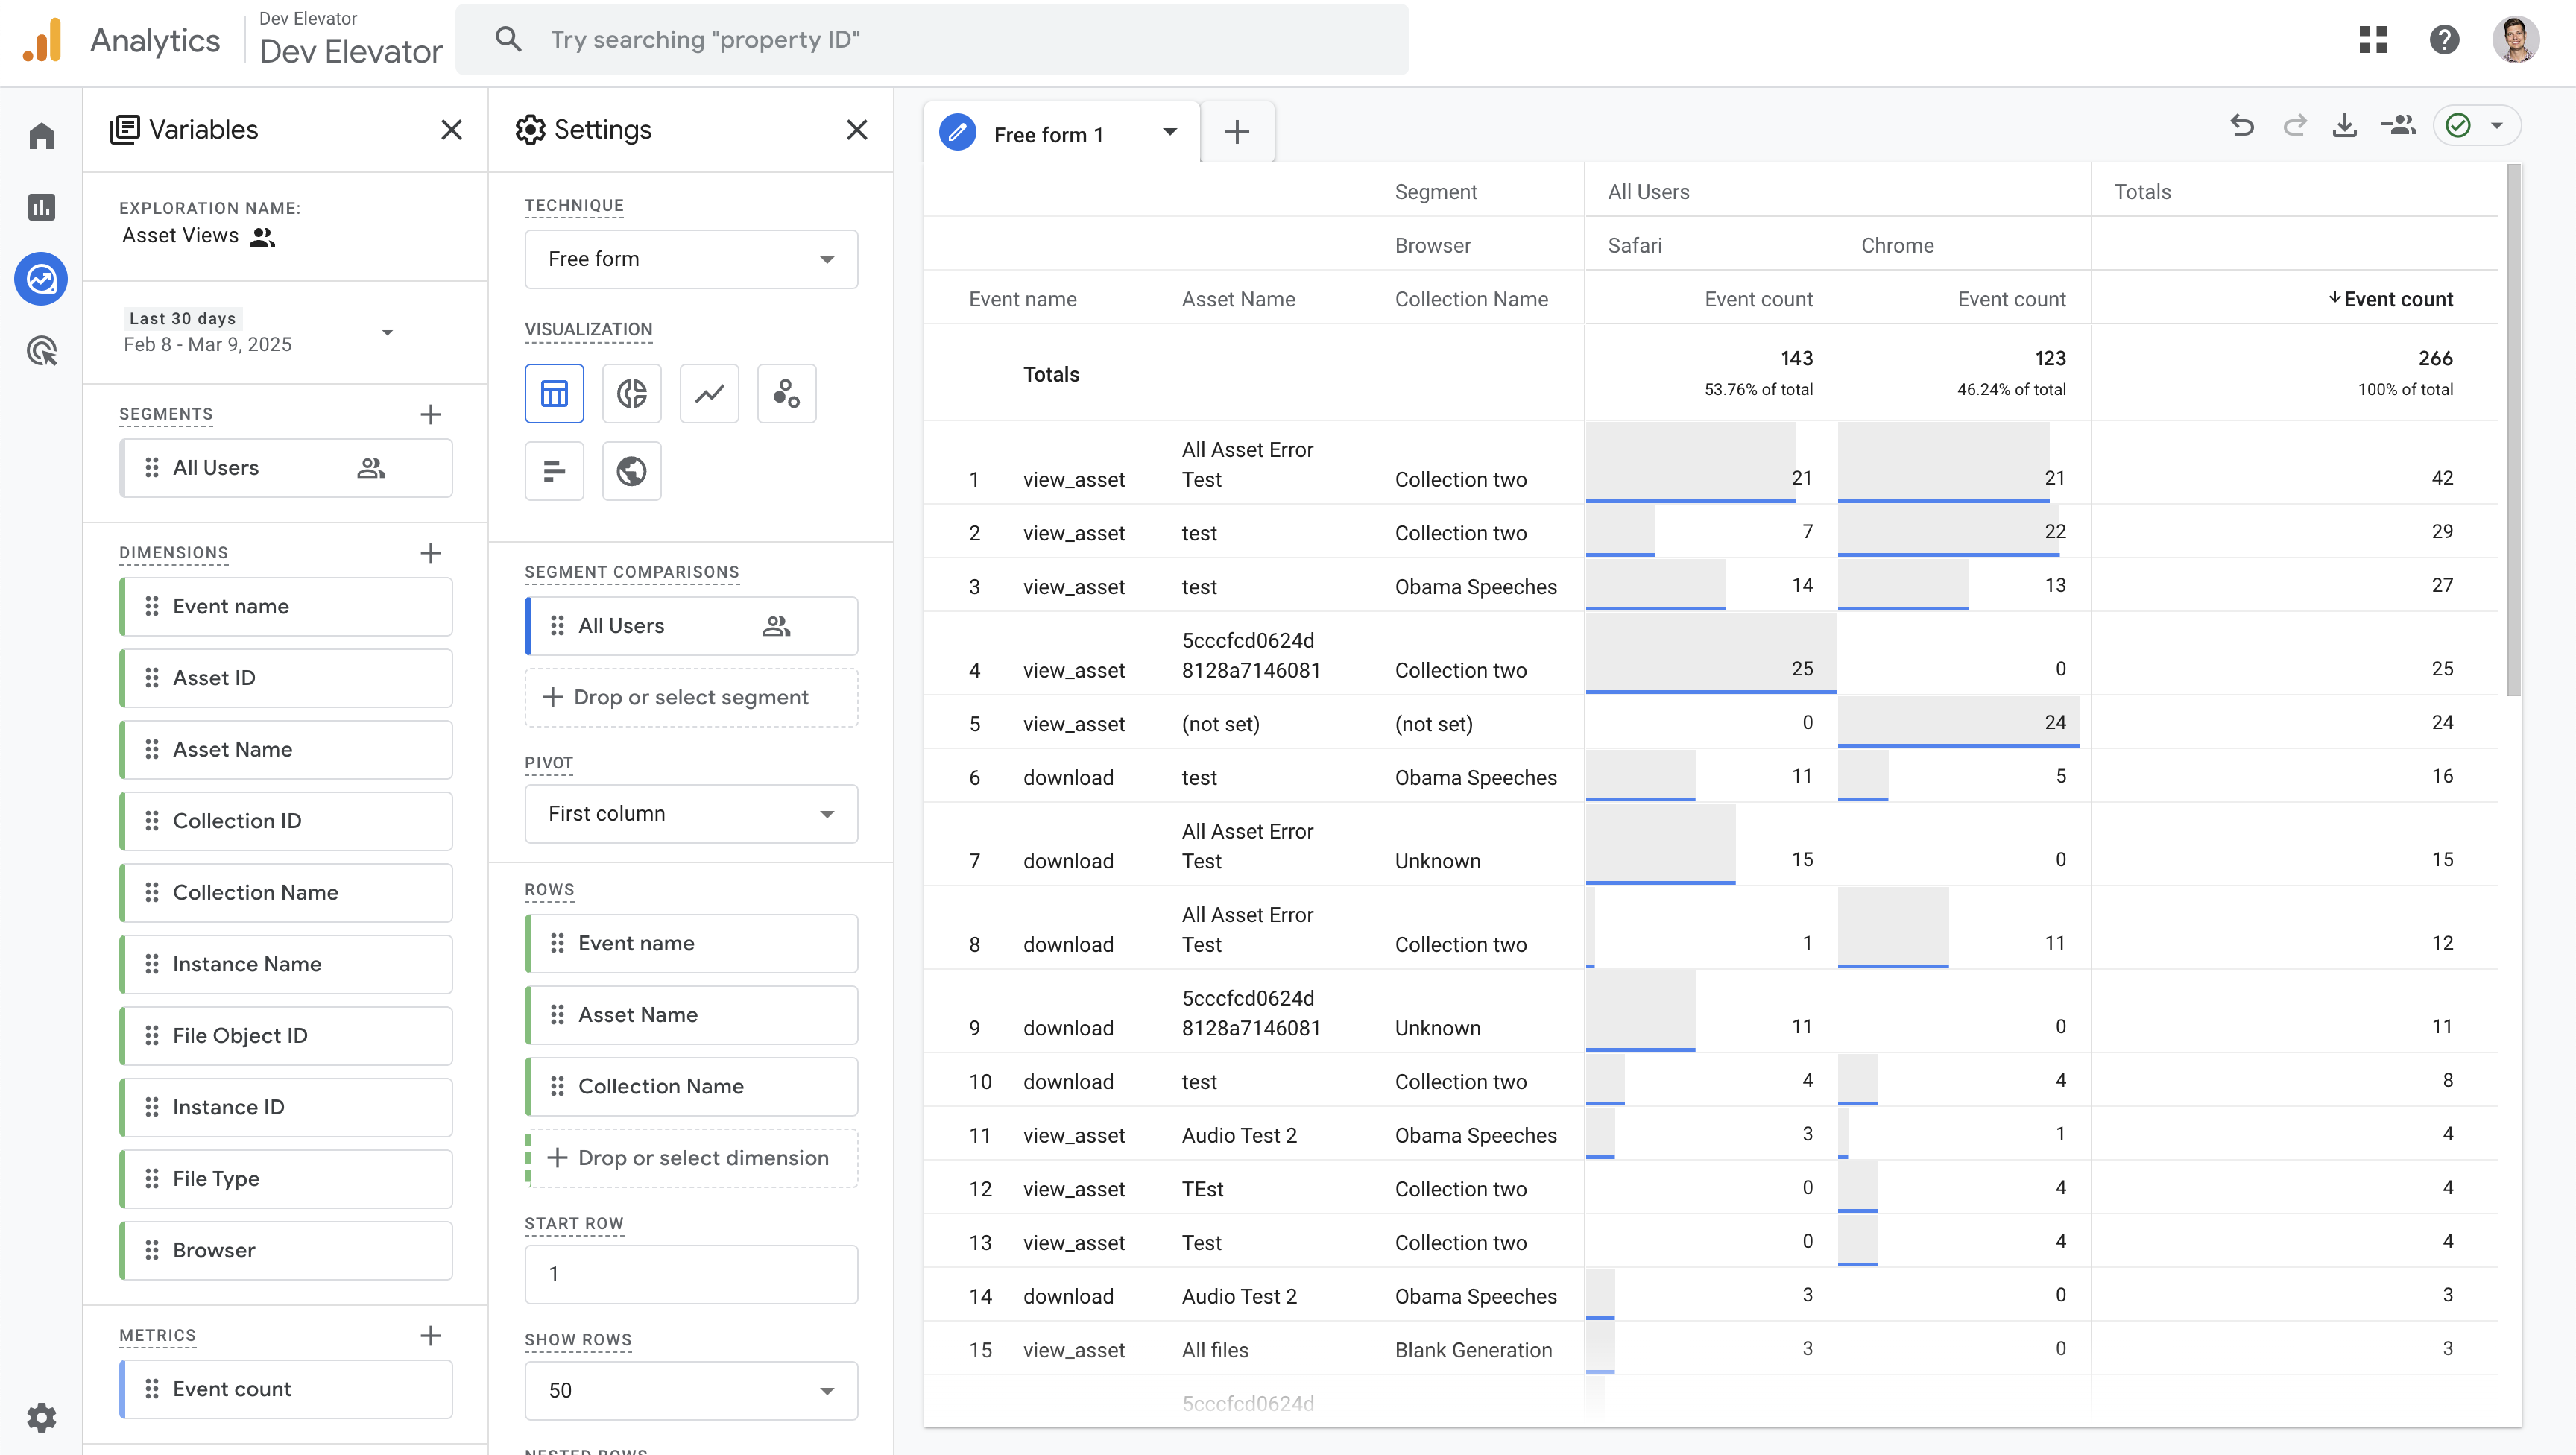The image size is (2576, 1455).
Task: Select the All Users segment in Variables
Action: pos(286,468)
